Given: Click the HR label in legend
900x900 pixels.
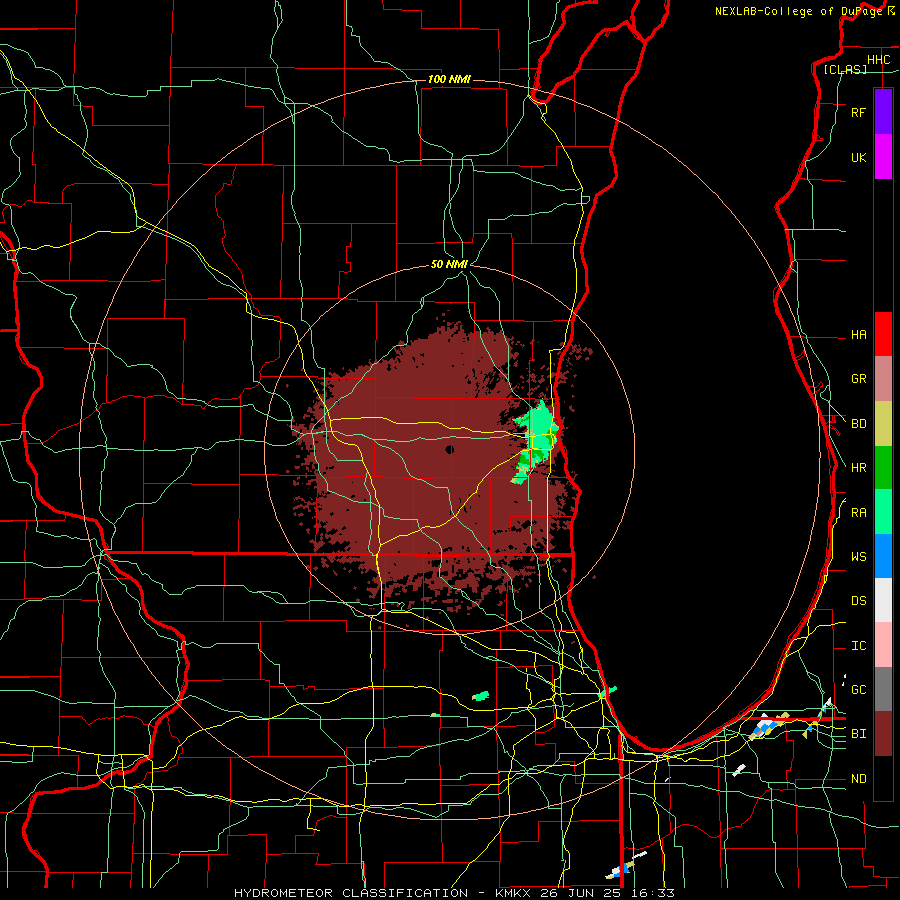Looking at the screenshot, I should click(x=858, y=468).
